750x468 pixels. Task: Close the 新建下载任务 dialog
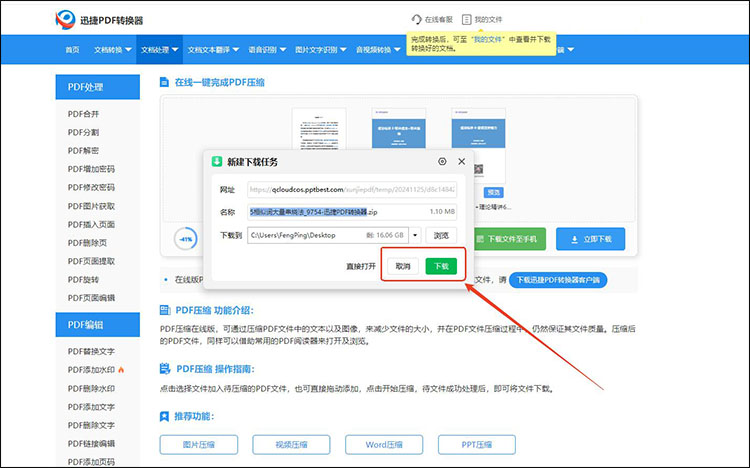click(x=462, y=162)
